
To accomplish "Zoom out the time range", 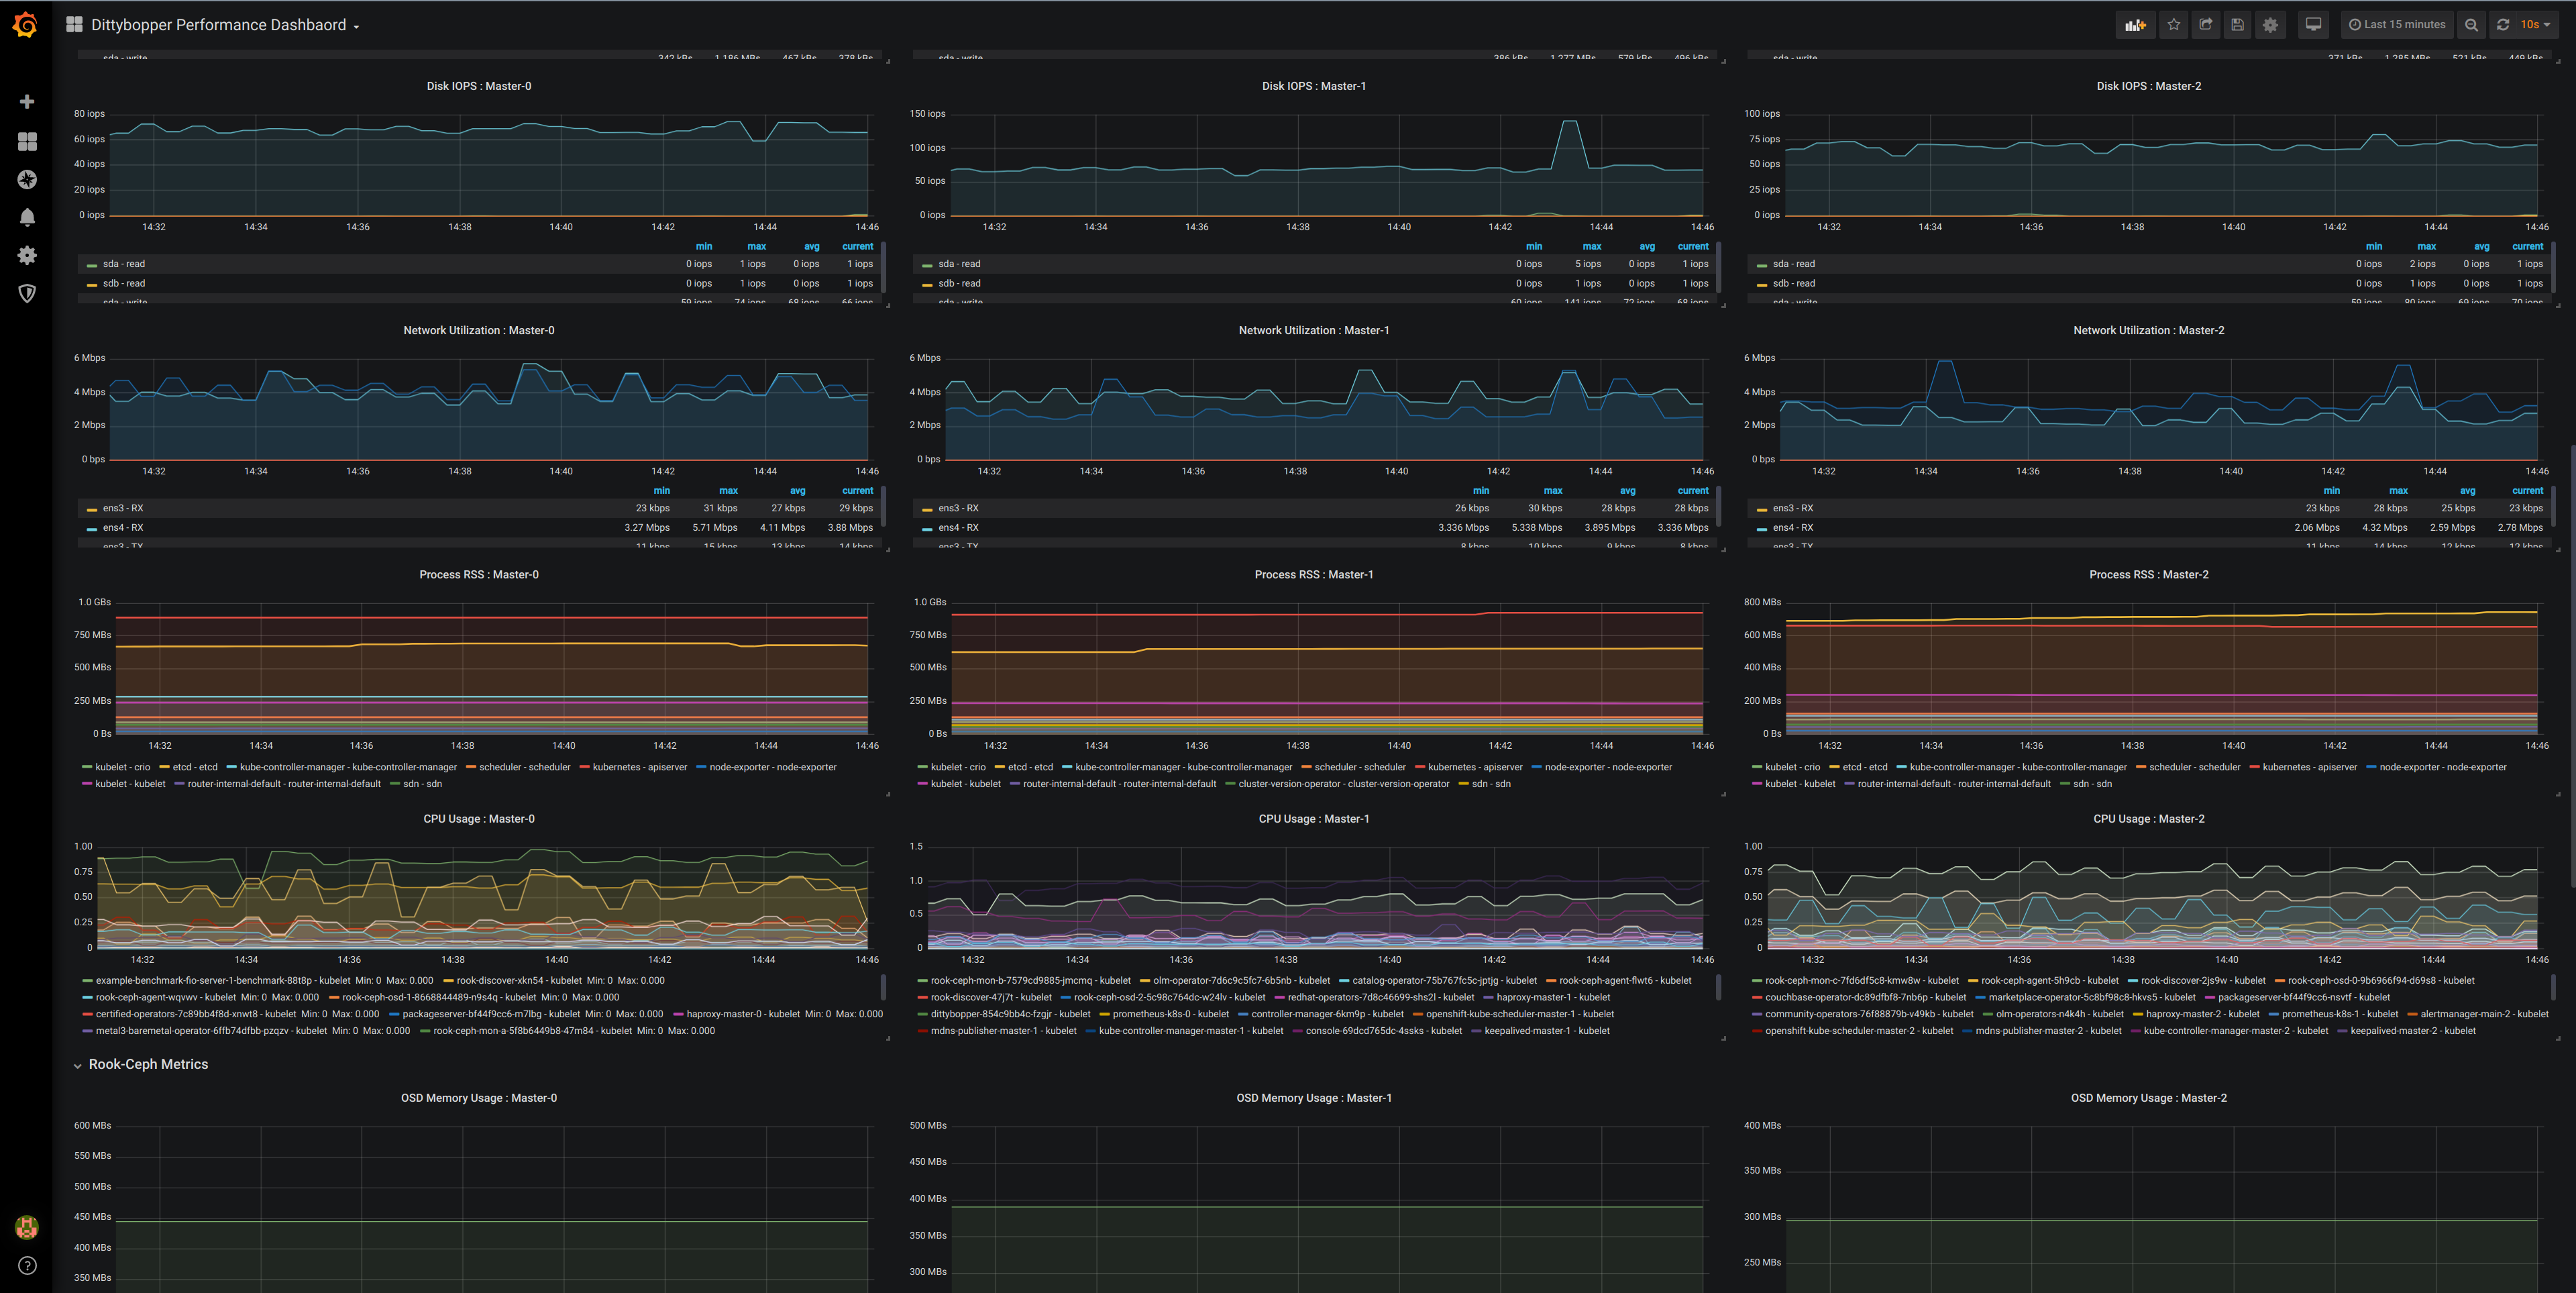I will [x=2471, y=25].
